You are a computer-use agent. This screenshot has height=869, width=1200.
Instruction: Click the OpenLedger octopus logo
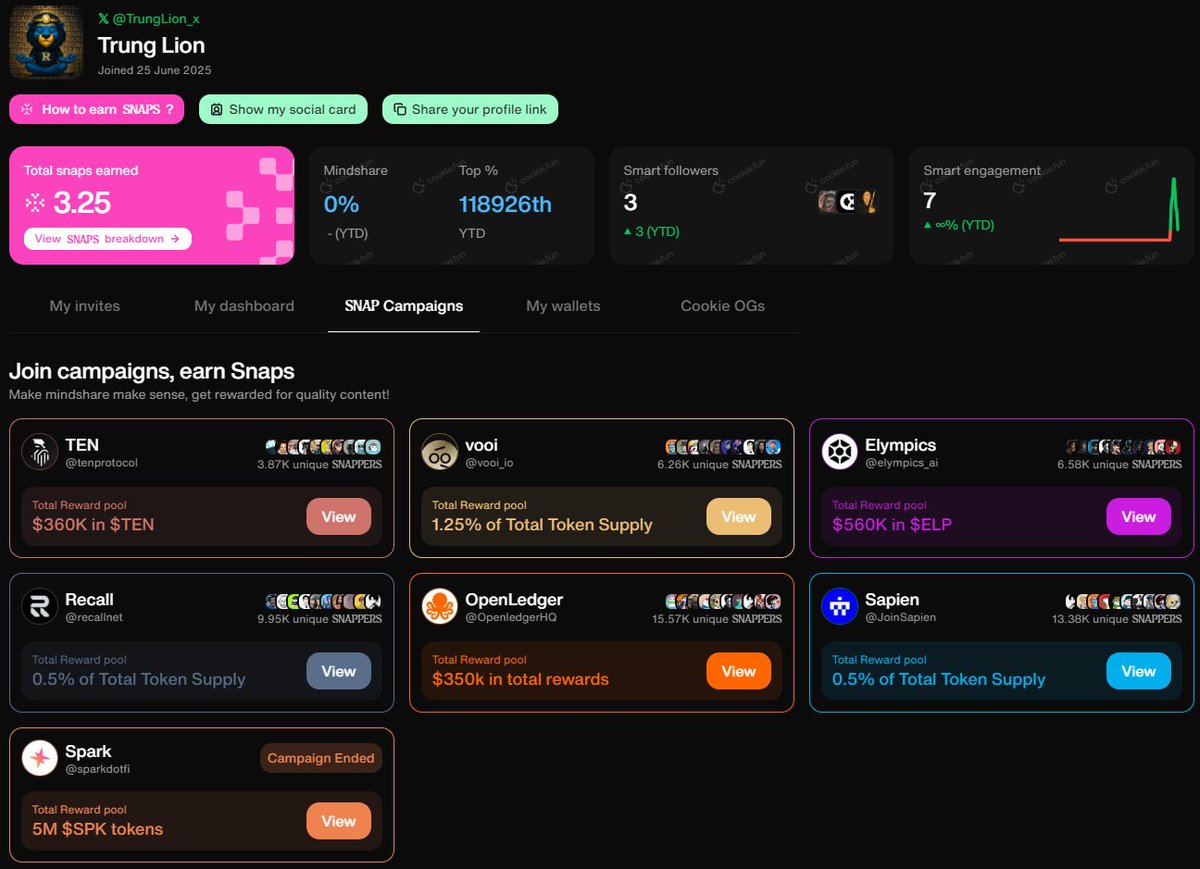pyautogui.click(x=440, y=606)
